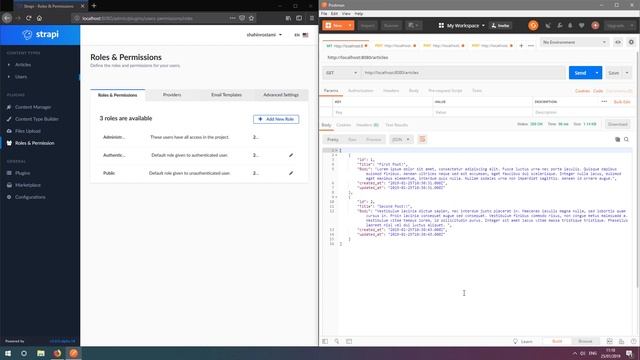
Task: Open the Save dropdown arrow
Action: pos(627,73)
